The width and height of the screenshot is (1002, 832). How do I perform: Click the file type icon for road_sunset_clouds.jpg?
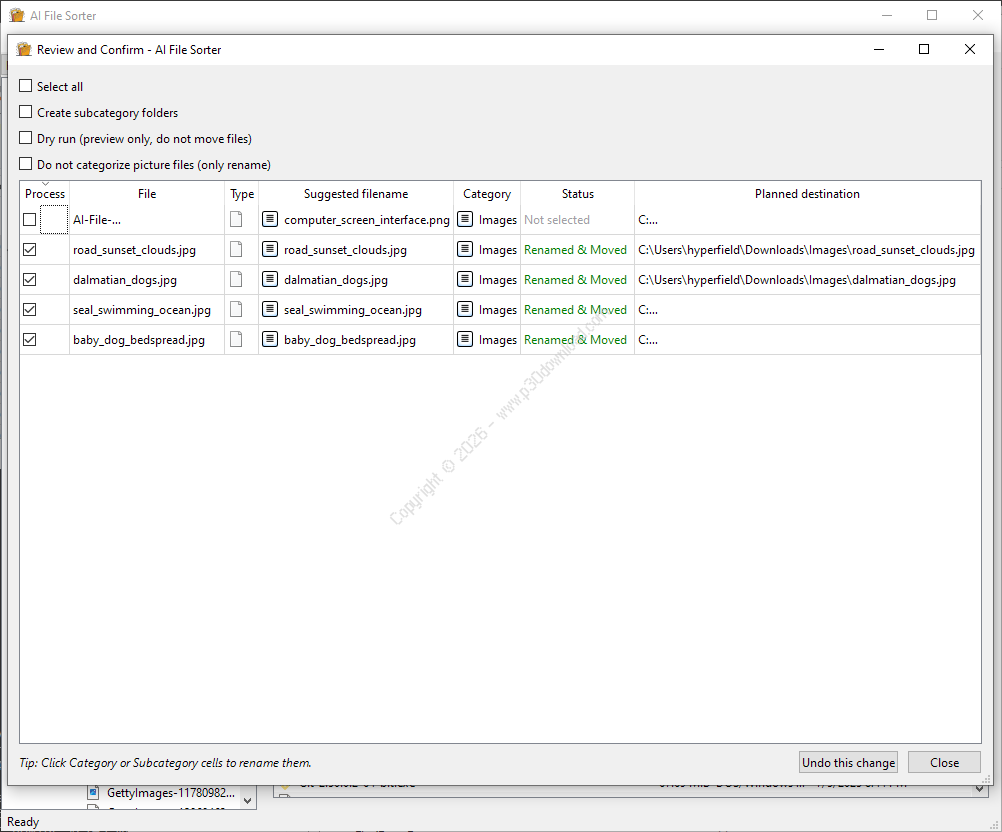[236, 250]
